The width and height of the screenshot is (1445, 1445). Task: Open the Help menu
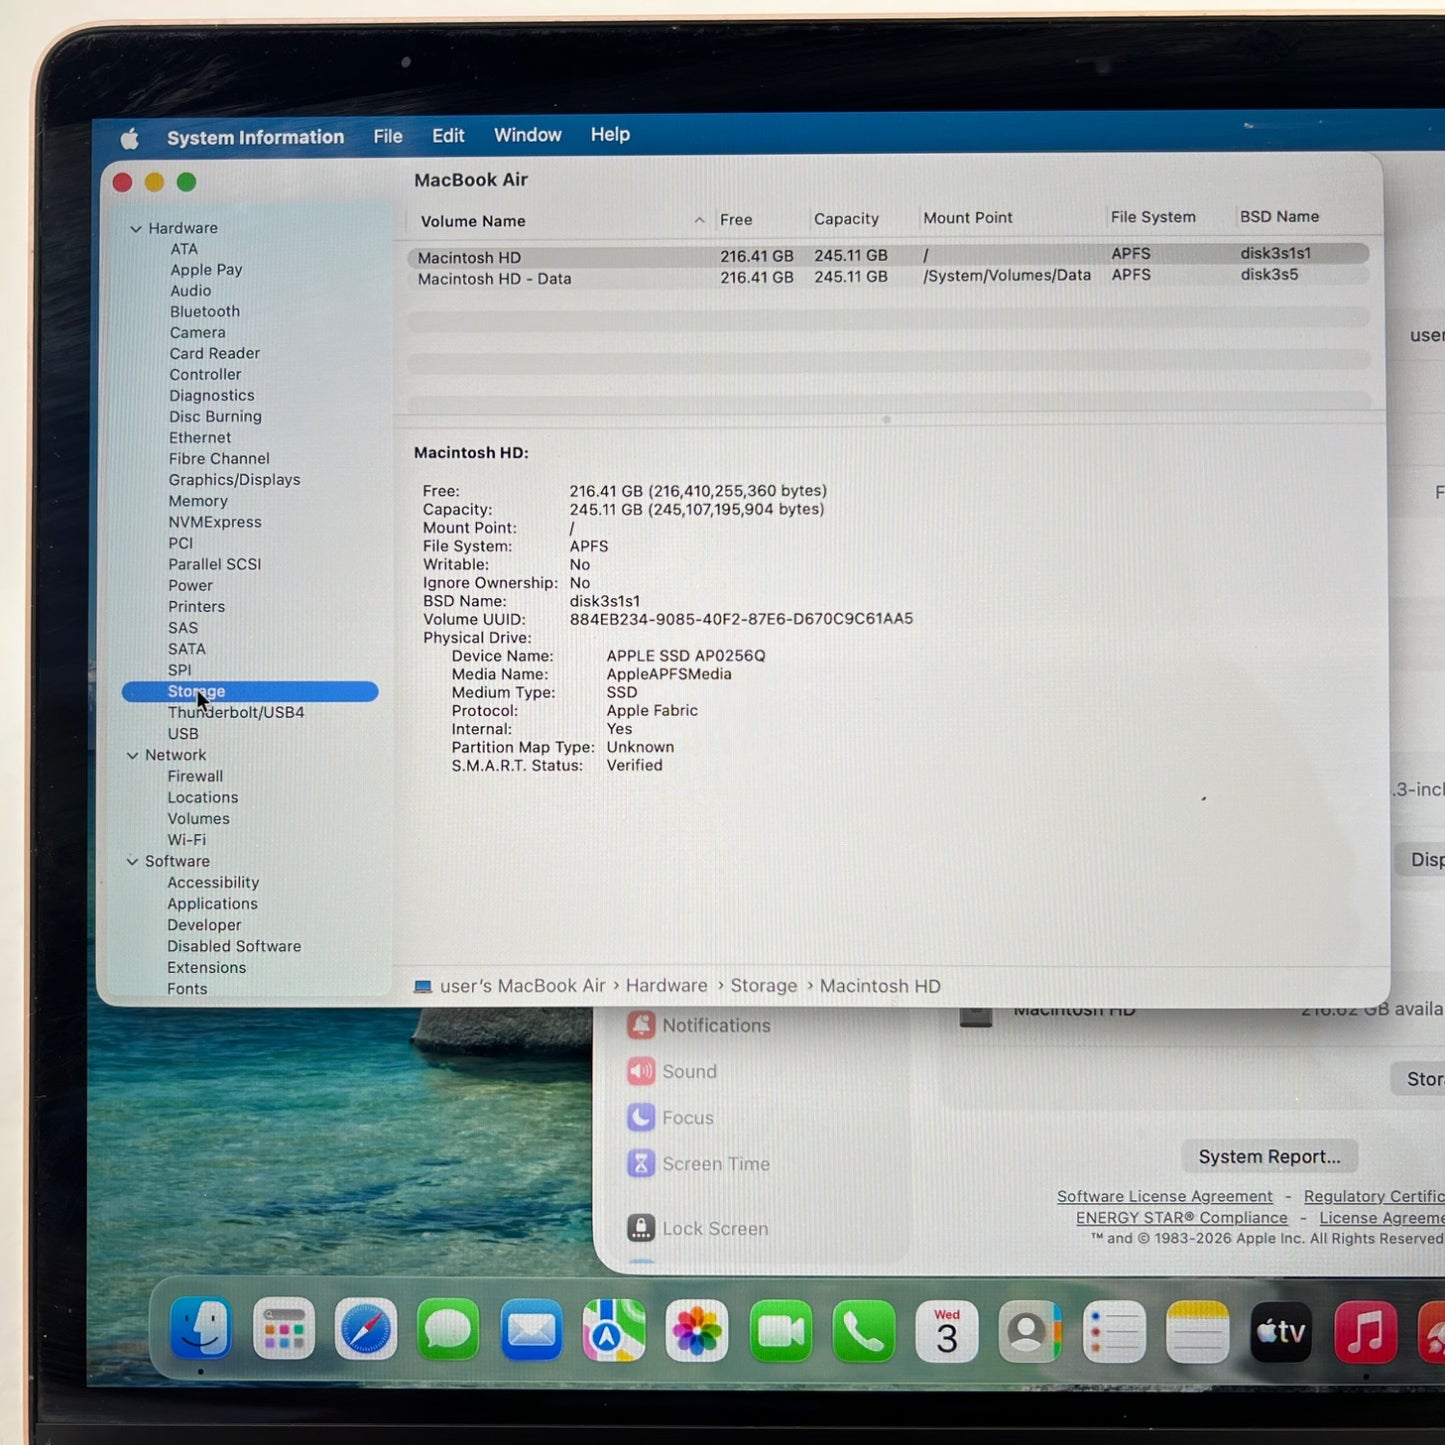click(610, 134)
